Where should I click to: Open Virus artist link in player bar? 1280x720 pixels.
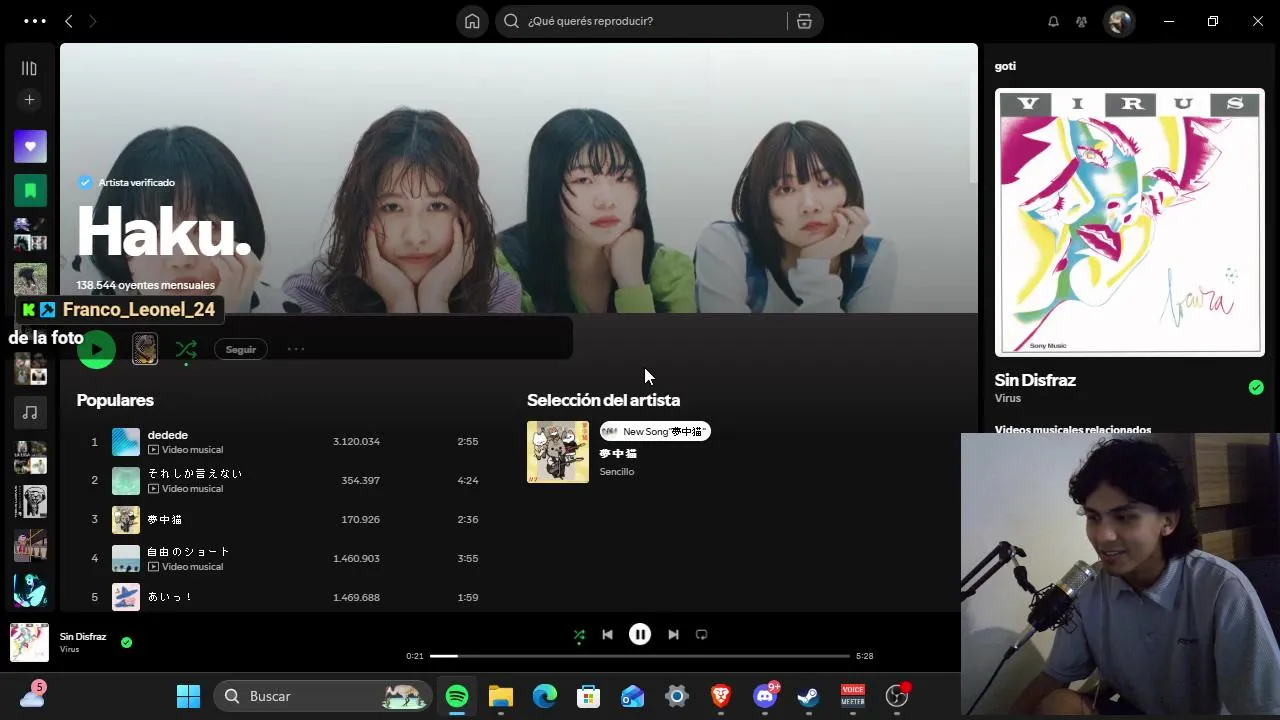[x=69, y=650]
